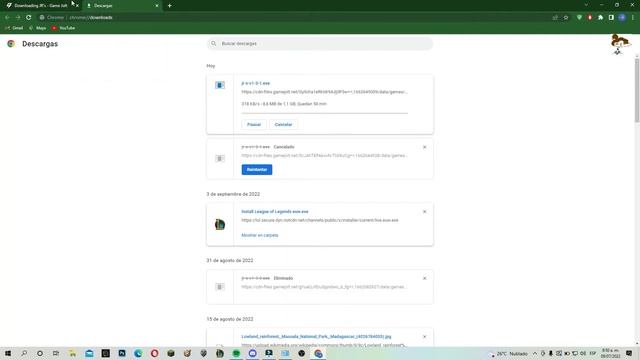The width and height of the screenshot is (640, 360).
Task: Switch to Chrome on the taskbar
Action: pyautogui.click(x=318, y=353)
